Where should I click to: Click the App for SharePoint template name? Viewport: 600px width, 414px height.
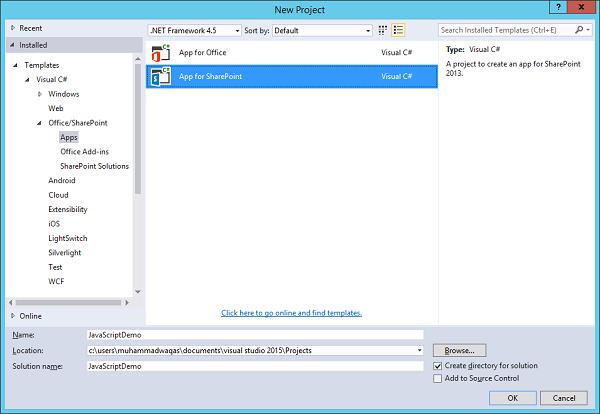click(x=210, y=76)
